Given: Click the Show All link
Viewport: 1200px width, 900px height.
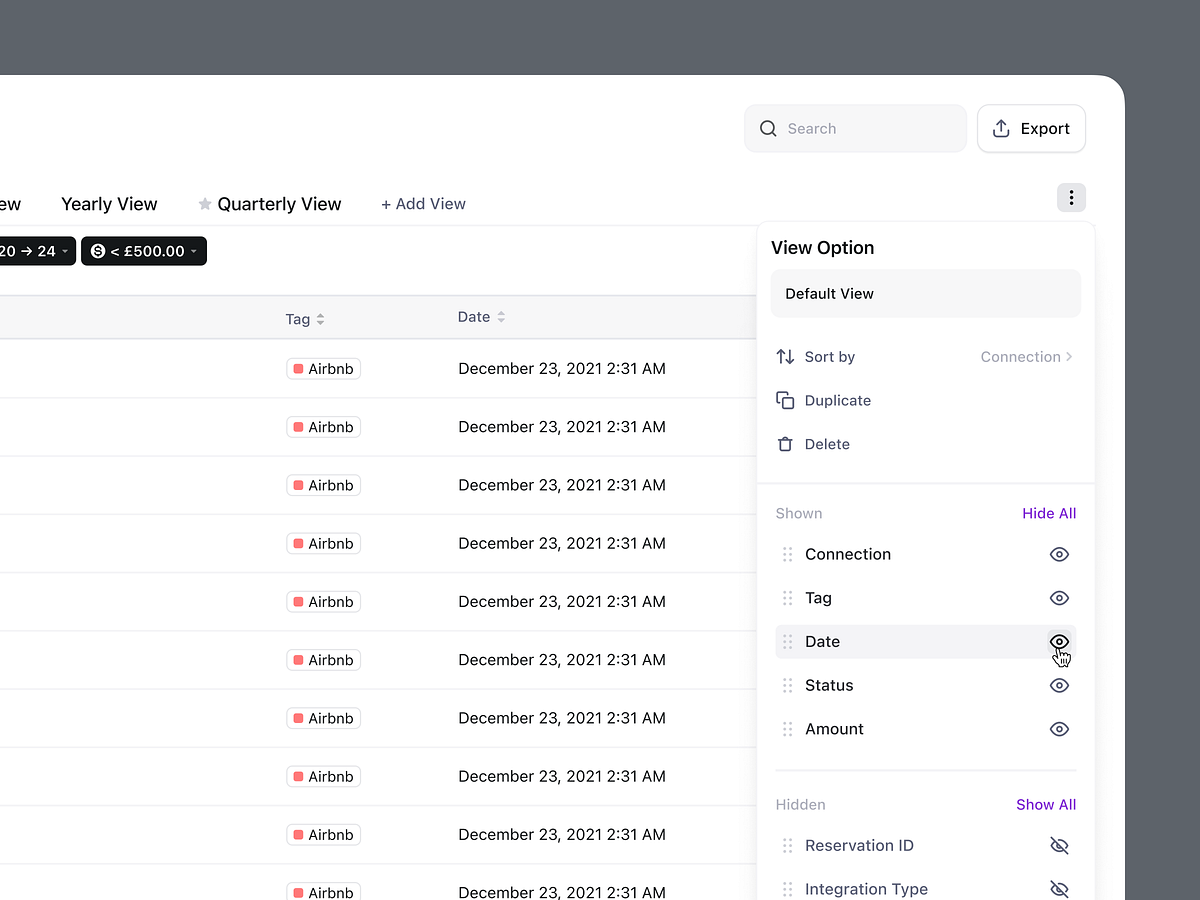Looking at the screenshot, I should point(1046,804).
